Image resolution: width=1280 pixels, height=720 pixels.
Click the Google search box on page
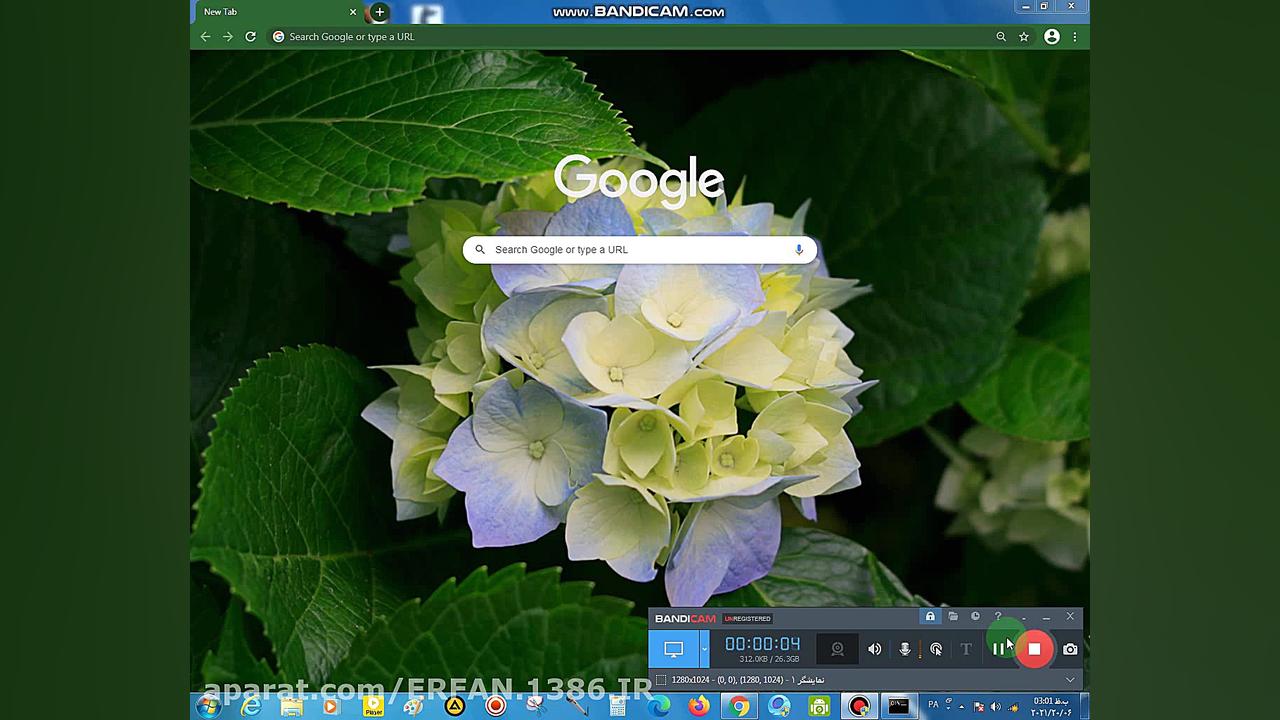(640, 250)
